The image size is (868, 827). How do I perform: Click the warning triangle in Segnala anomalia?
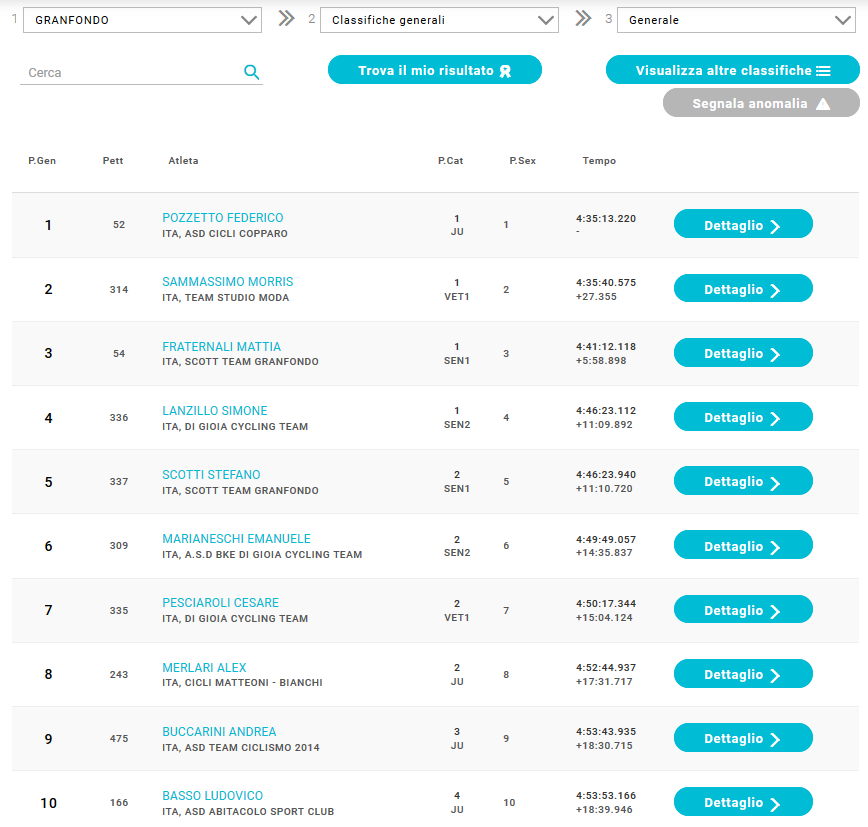(x=823, y=104)
